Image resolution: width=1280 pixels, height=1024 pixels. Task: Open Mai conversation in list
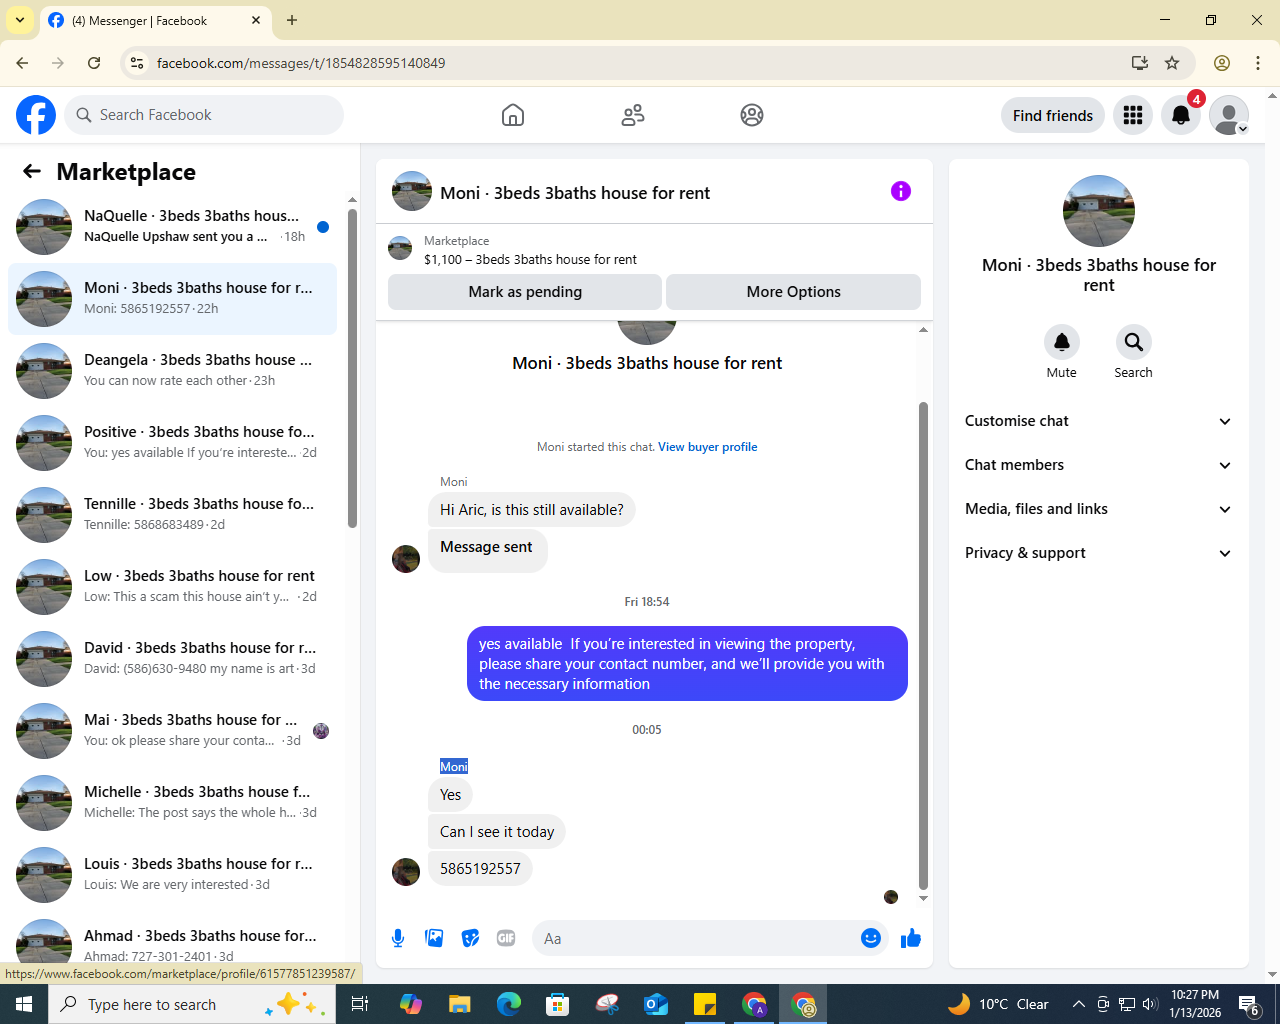coord(172,731)
